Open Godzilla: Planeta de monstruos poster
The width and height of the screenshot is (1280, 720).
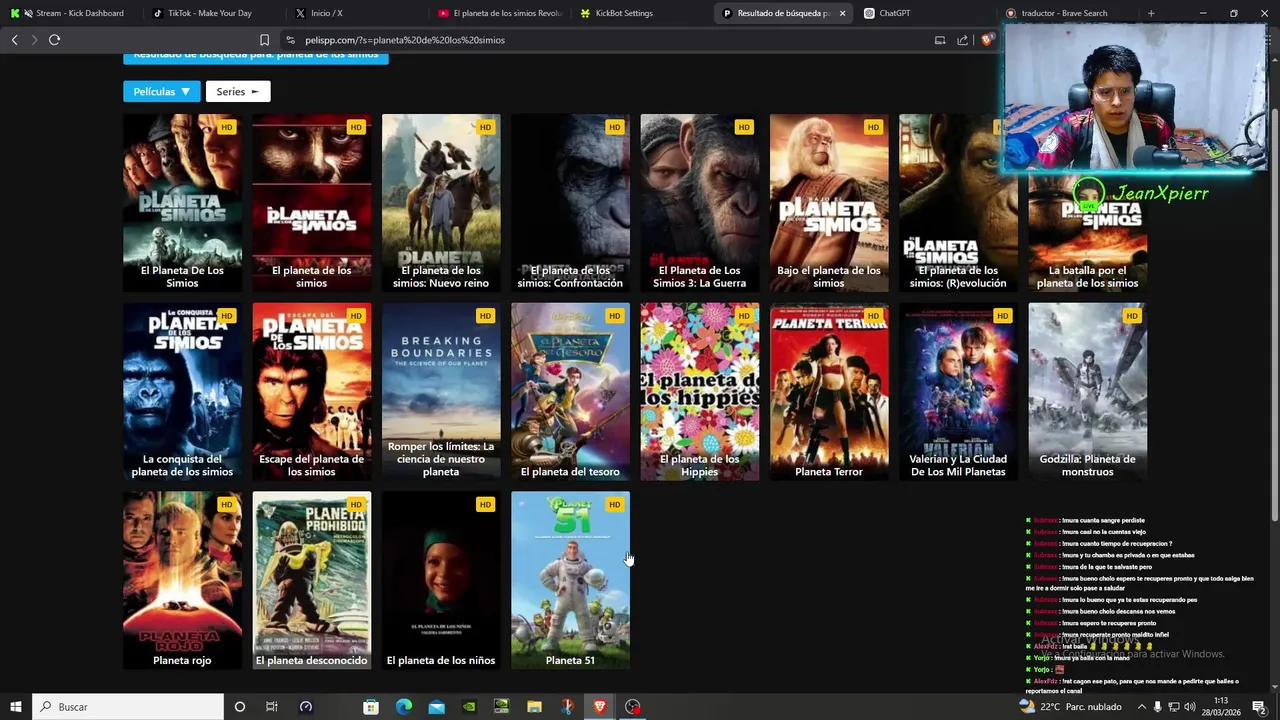pyautogui.click(x=1087, y=392)
